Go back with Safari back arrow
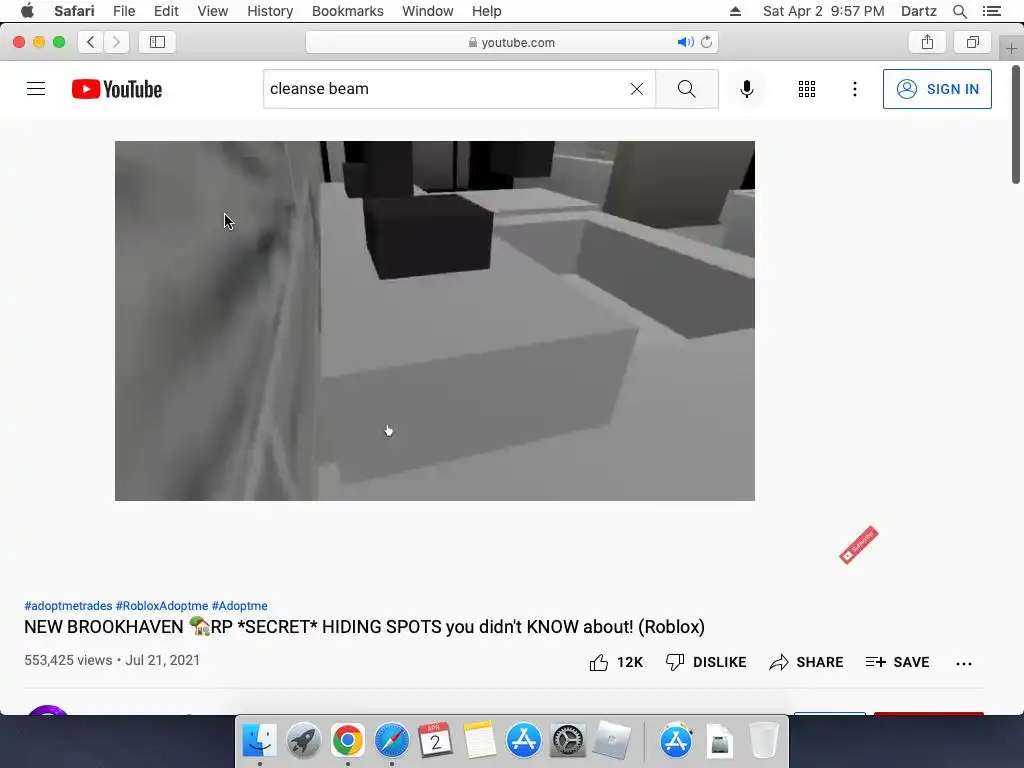This screenshot has height=768, width=1024. point(91,42)
